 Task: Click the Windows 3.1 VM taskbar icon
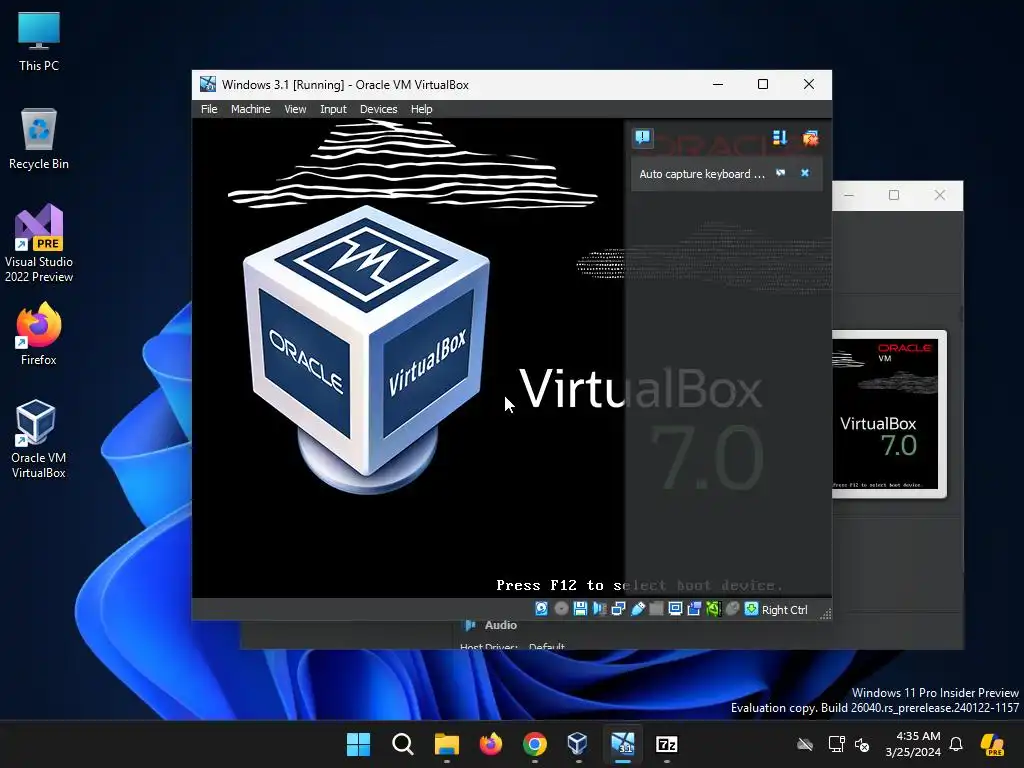pos(622,744)
